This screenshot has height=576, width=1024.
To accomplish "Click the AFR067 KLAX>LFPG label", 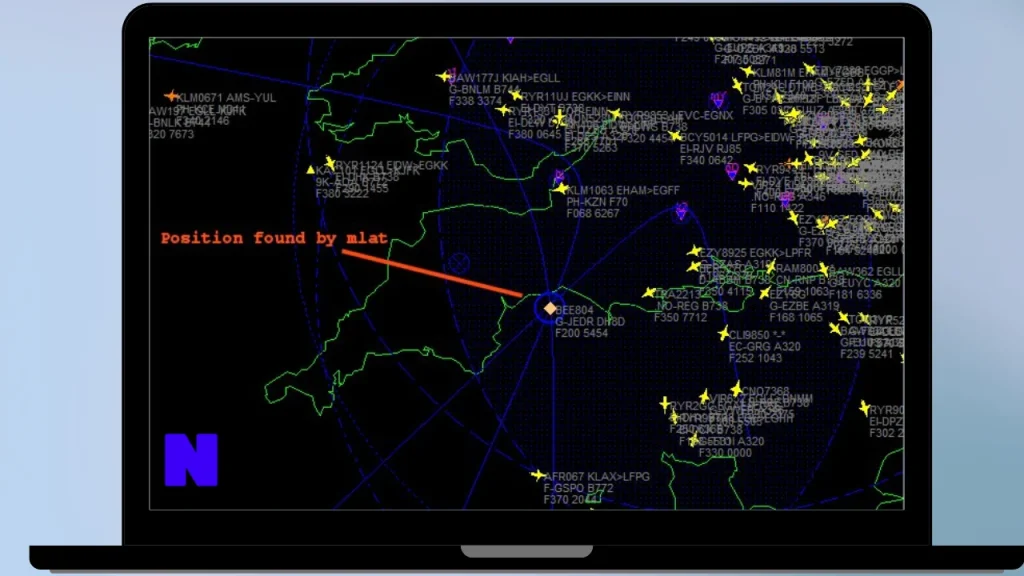I will tap(597, 477).
